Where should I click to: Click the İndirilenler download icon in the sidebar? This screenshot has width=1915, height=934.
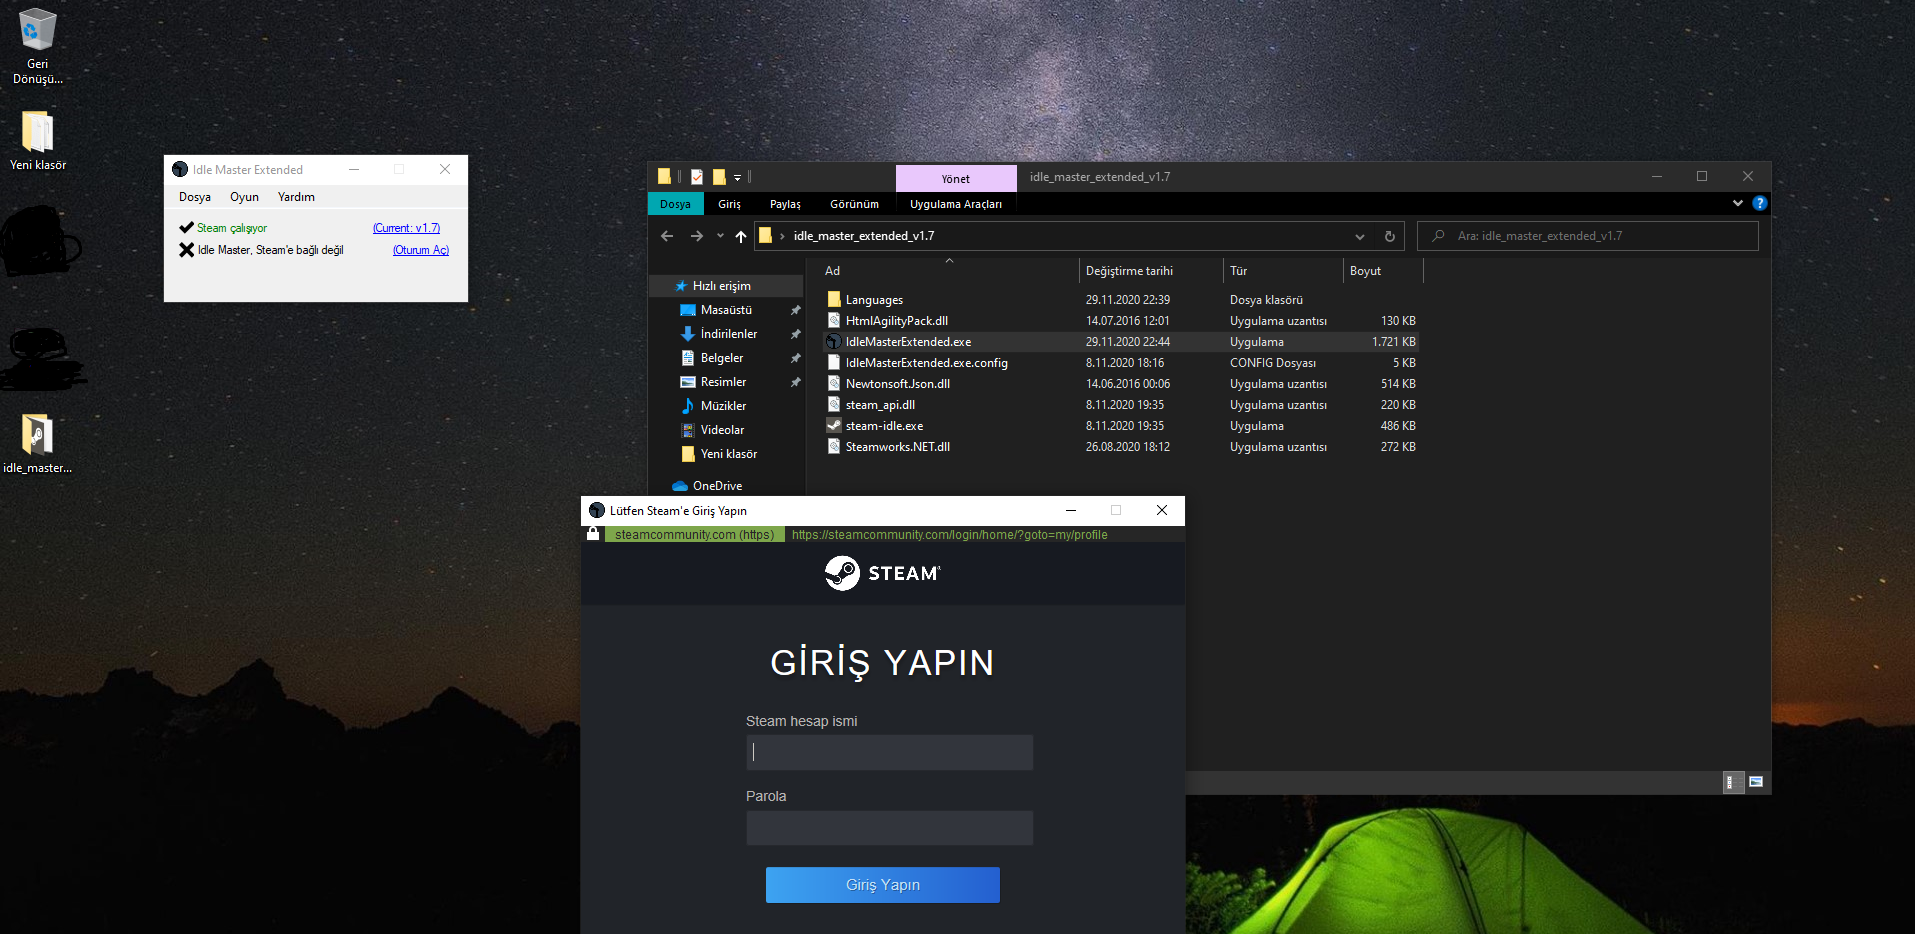tap(688, 334)
